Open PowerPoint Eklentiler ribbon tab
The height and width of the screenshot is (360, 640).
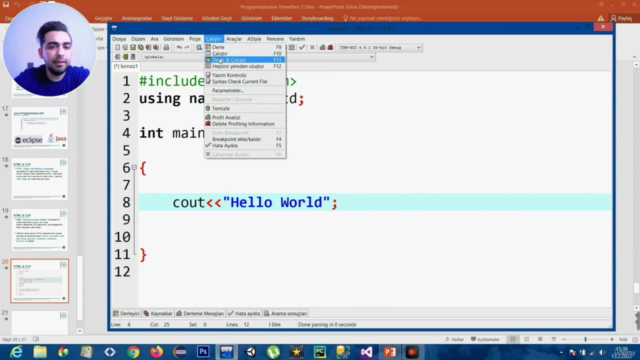tap(282, 18)
